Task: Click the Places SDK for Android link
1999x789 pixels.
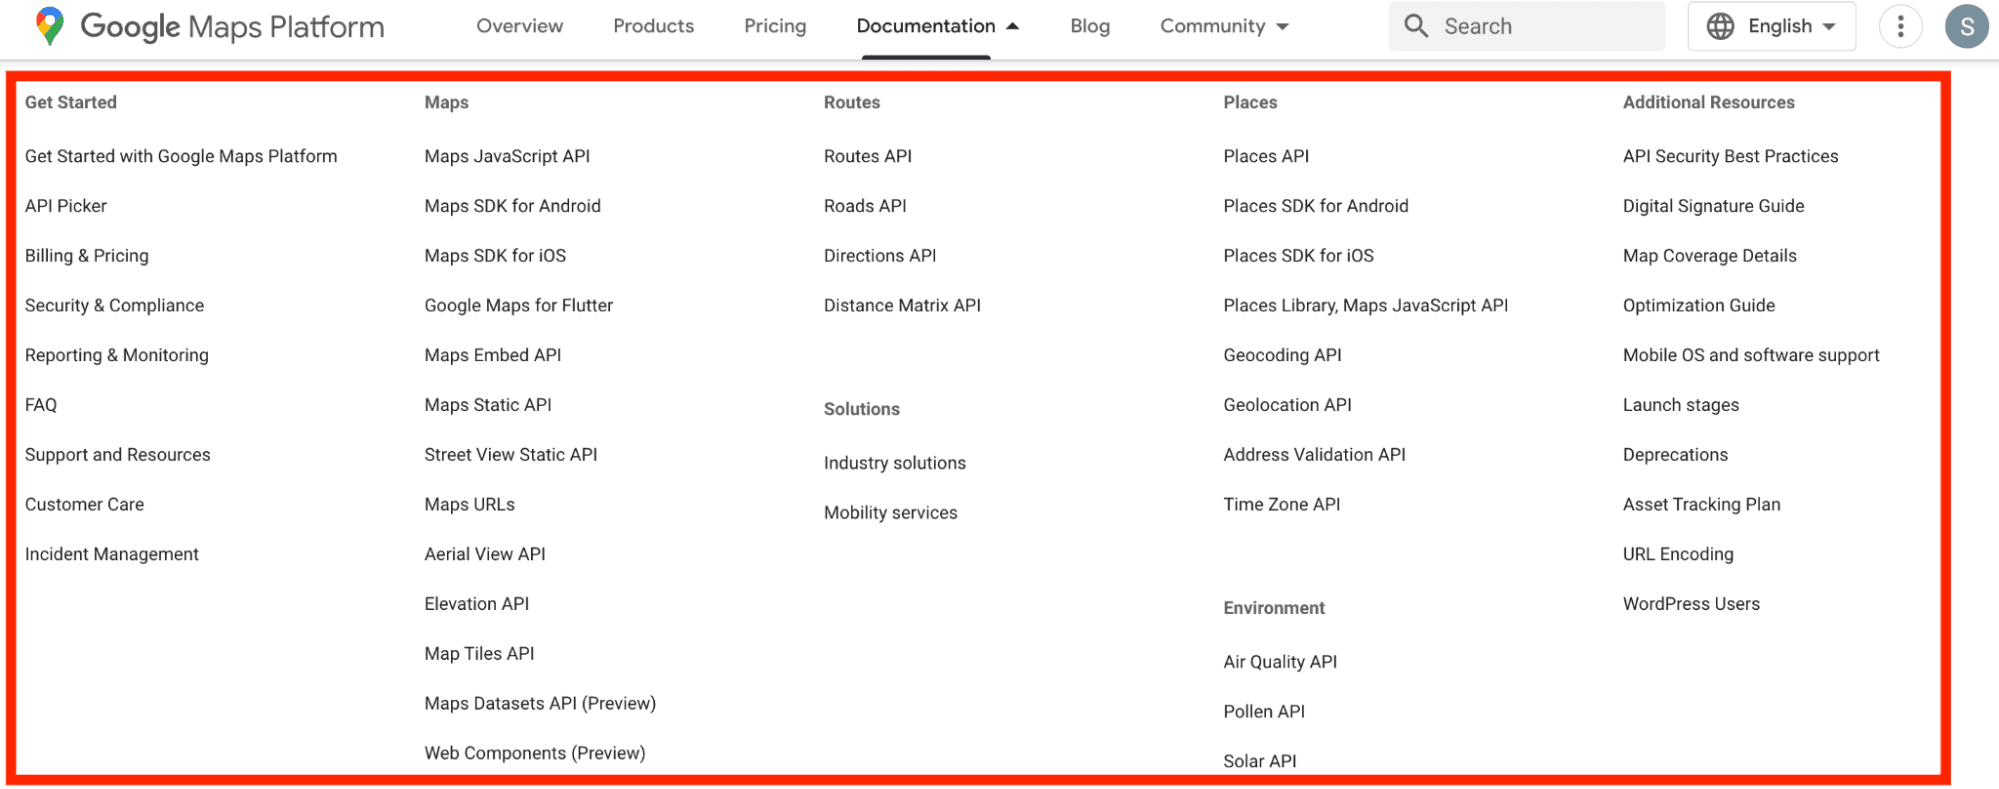Action: coord(1315,206)
